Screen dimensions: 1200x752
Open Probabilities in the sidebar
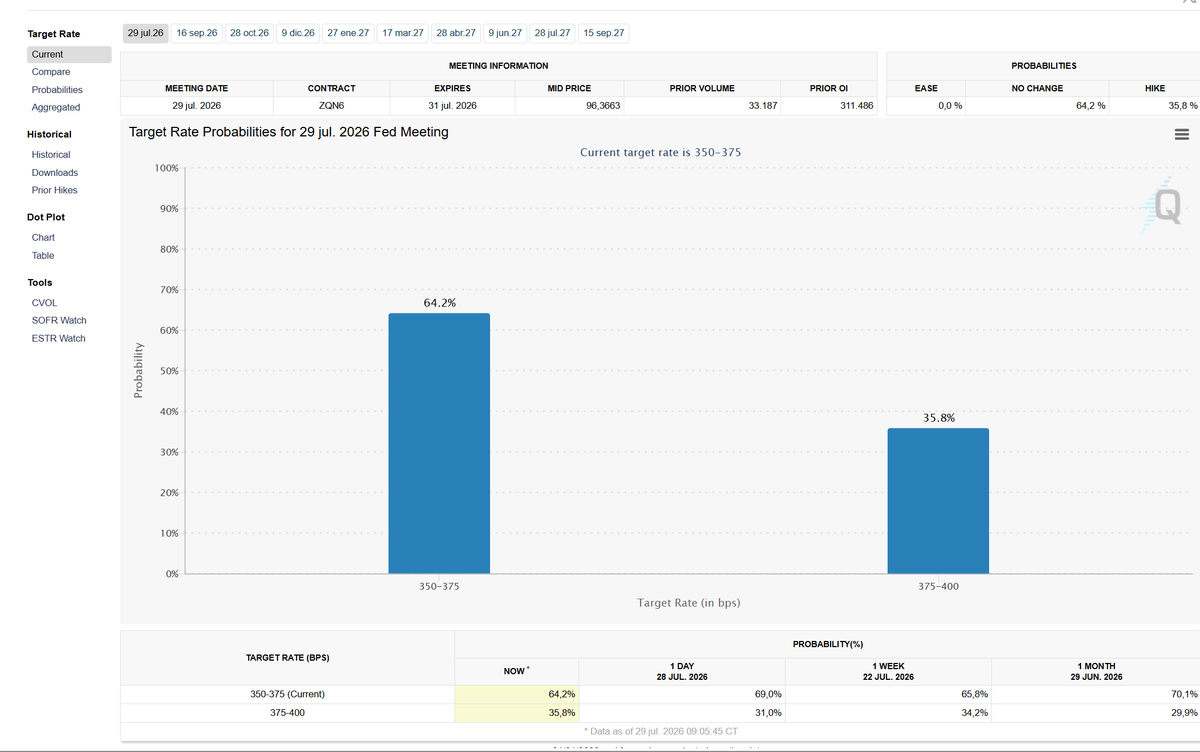pos(57,90)
